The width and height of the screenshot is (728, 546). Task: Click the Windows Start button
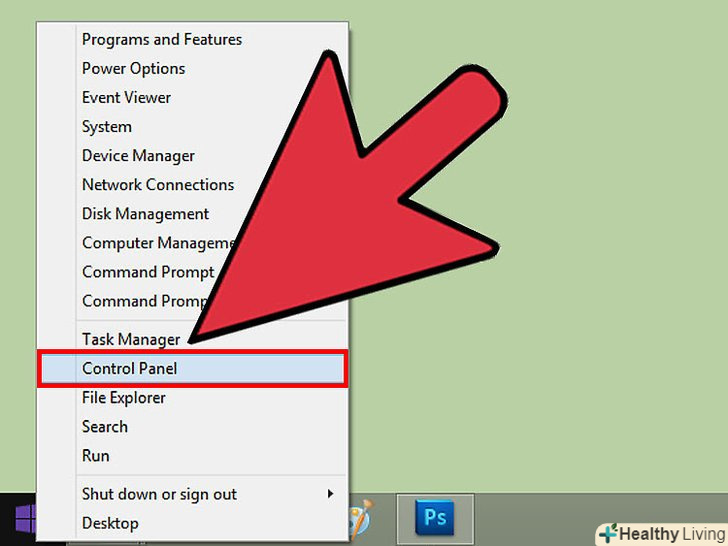click(25, 519)
